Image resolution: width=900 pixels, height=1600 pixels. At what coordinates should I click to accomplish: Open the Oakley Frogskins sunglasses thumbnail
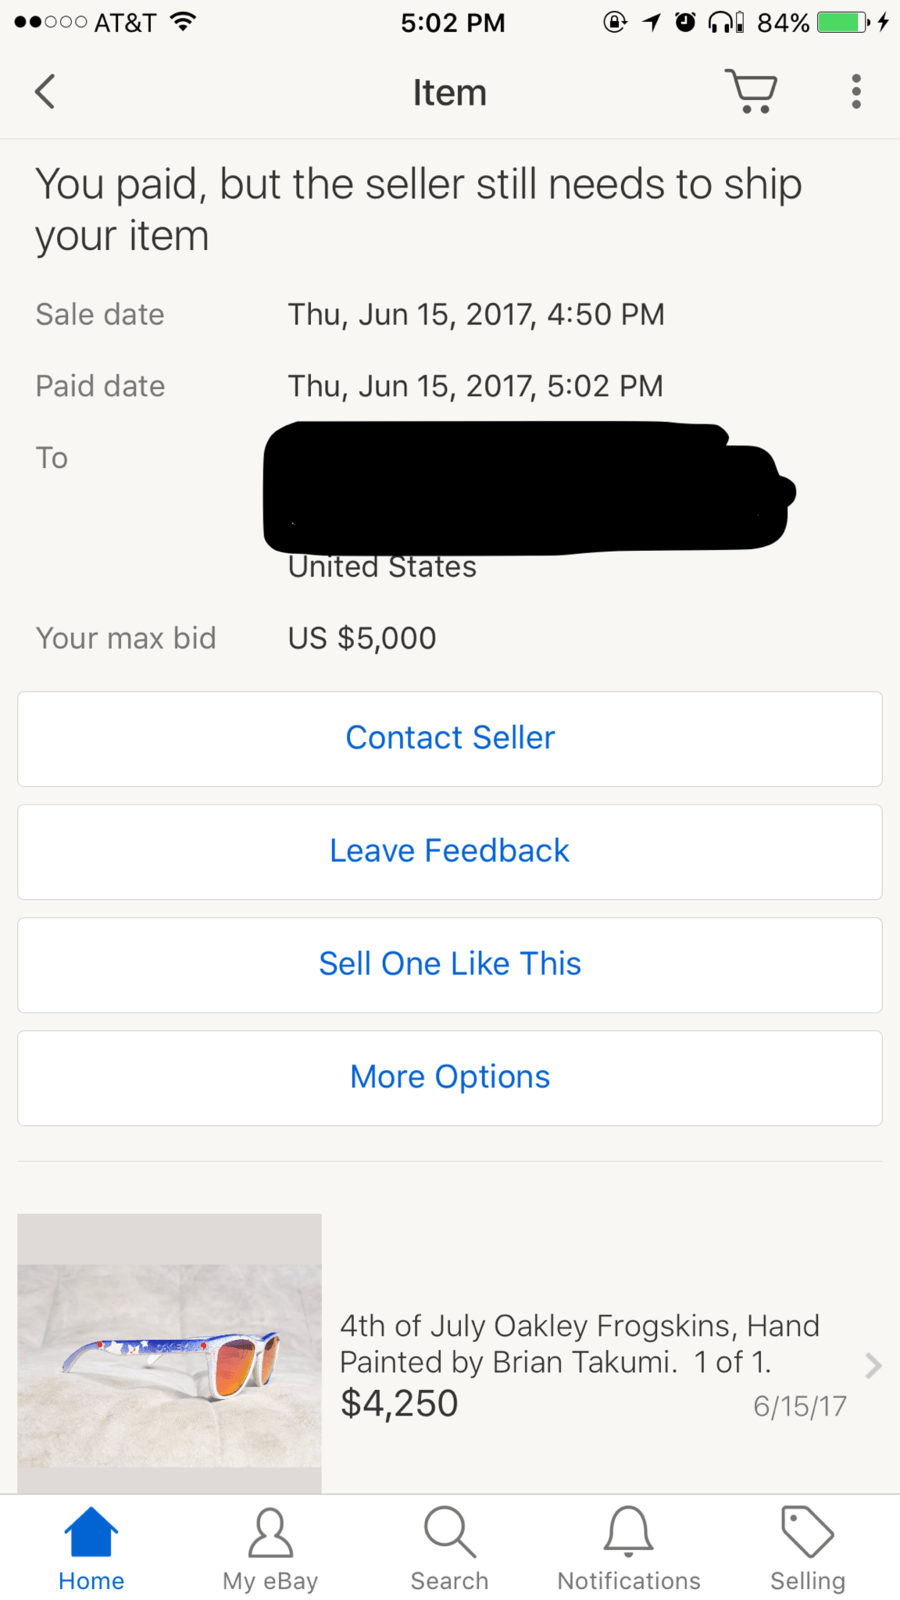point(170,1353)
